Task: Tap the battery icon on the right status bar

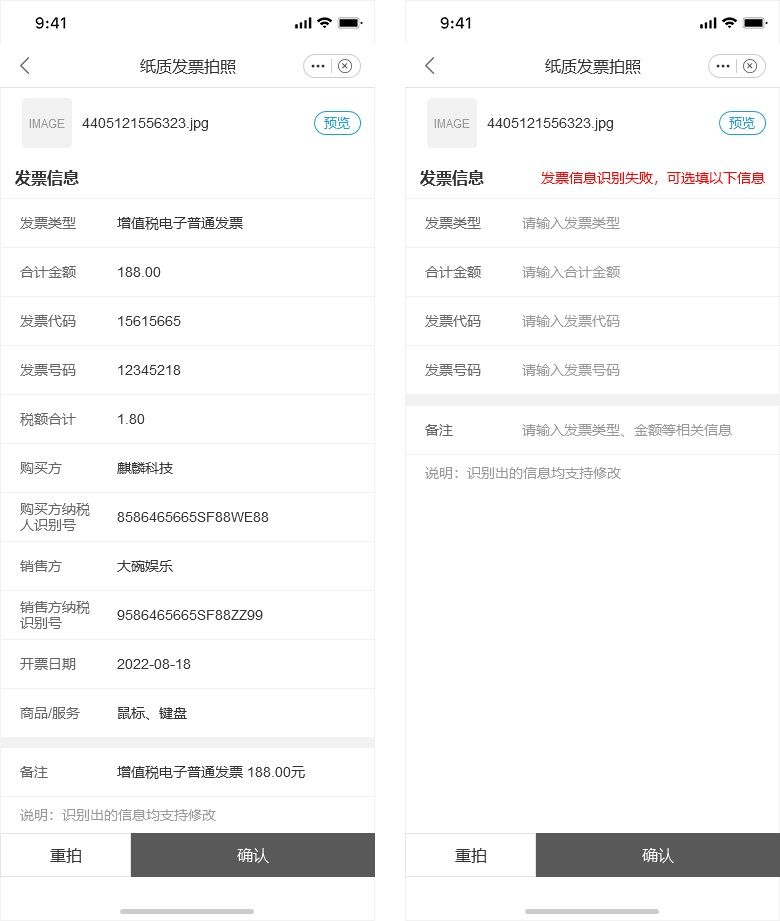Action: pos(756,23)
